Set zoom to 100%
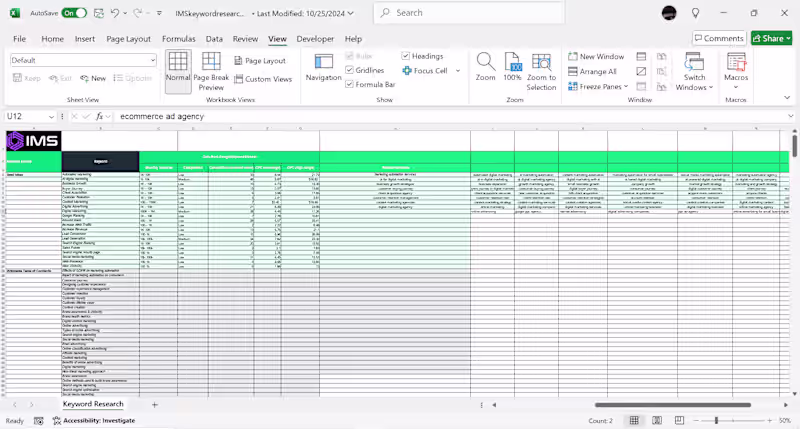The height and width of the screenshot is (429, 800). coord(512,67)
